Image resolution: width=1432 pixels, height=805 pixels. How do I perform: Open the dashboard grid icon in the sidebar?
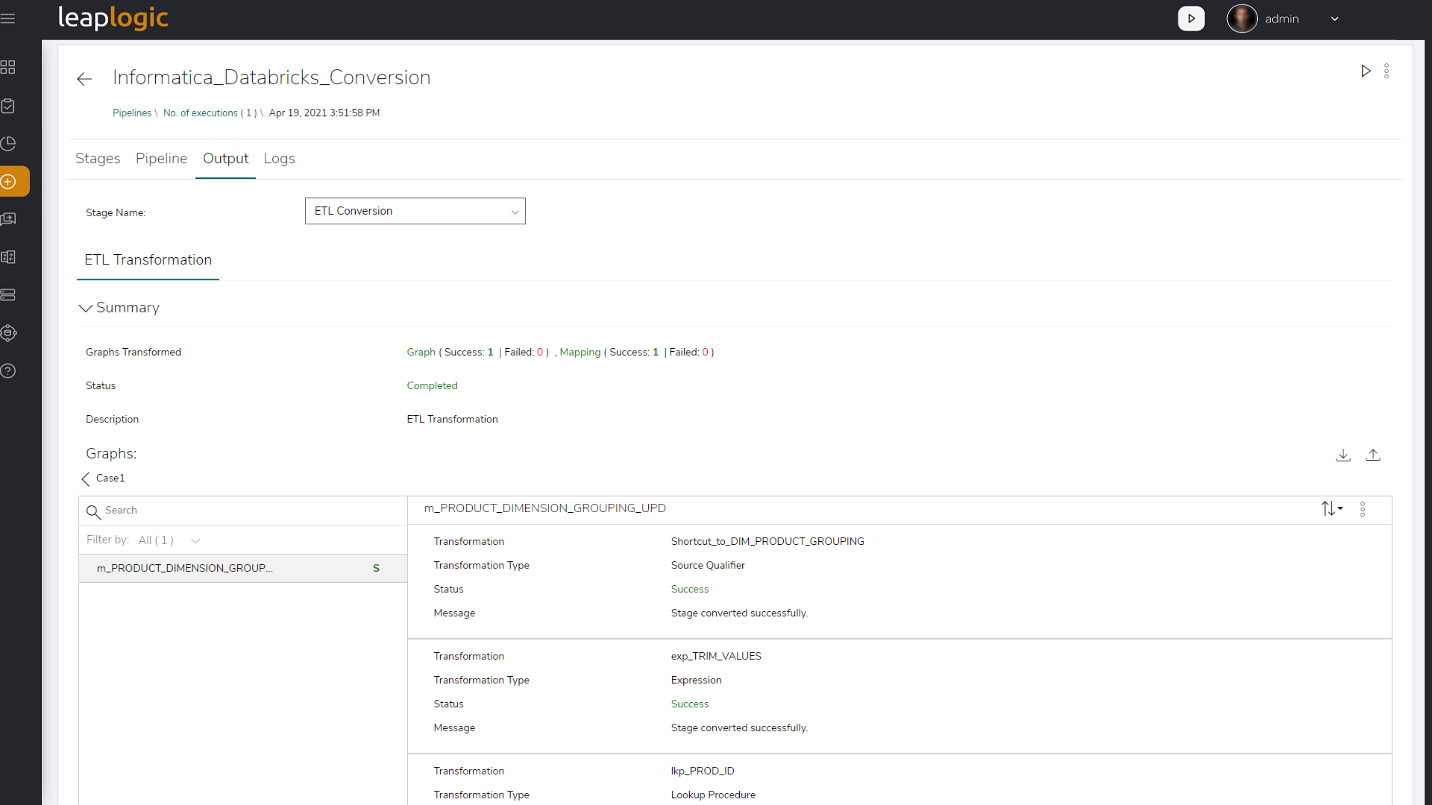8,67
